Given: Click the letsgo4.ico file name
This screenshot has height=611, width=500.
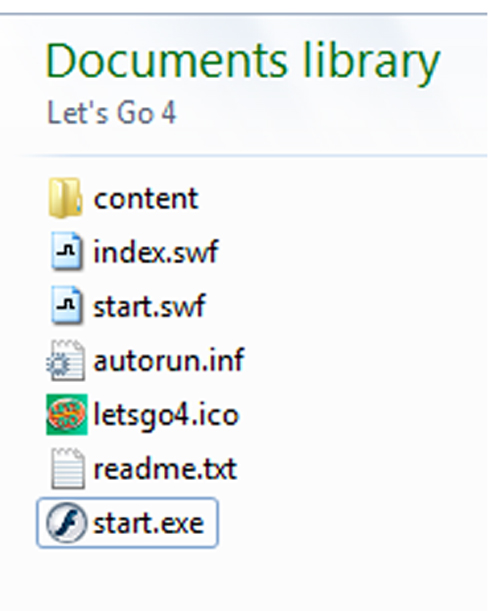Looking at the screenshot, I should pyautogui.click(x=166, y=415).
